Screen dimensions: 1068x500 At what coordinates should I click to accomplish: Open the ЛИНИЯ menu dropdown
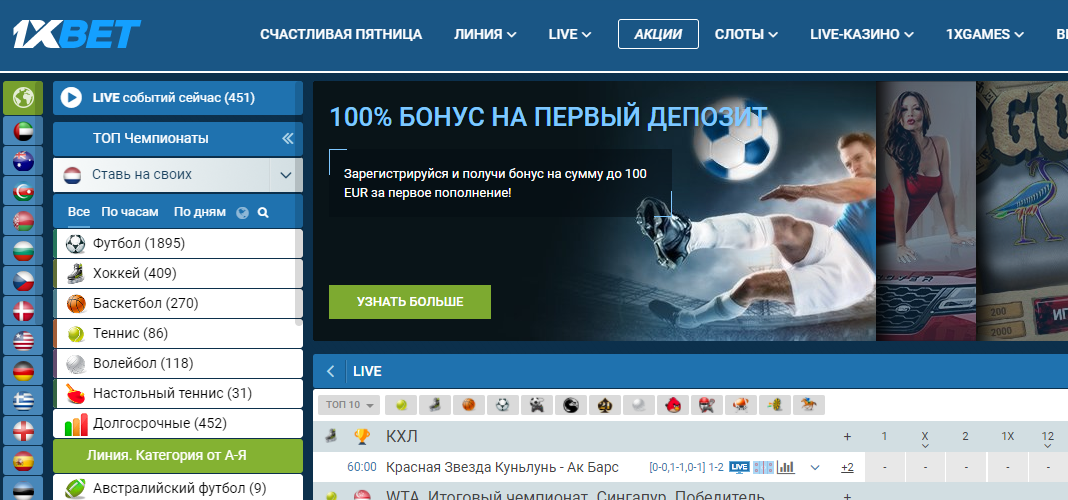click(485, 34)
